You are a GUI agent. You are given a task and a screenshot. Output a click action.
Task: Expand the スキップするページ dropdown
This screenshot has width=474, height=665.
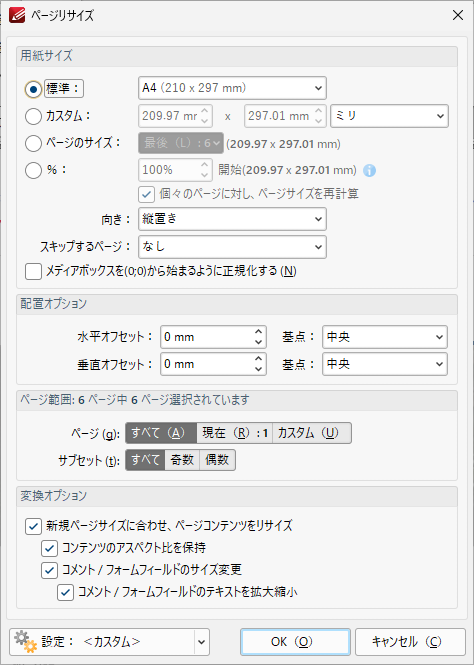pyautogui.click(x=232, y=247)
